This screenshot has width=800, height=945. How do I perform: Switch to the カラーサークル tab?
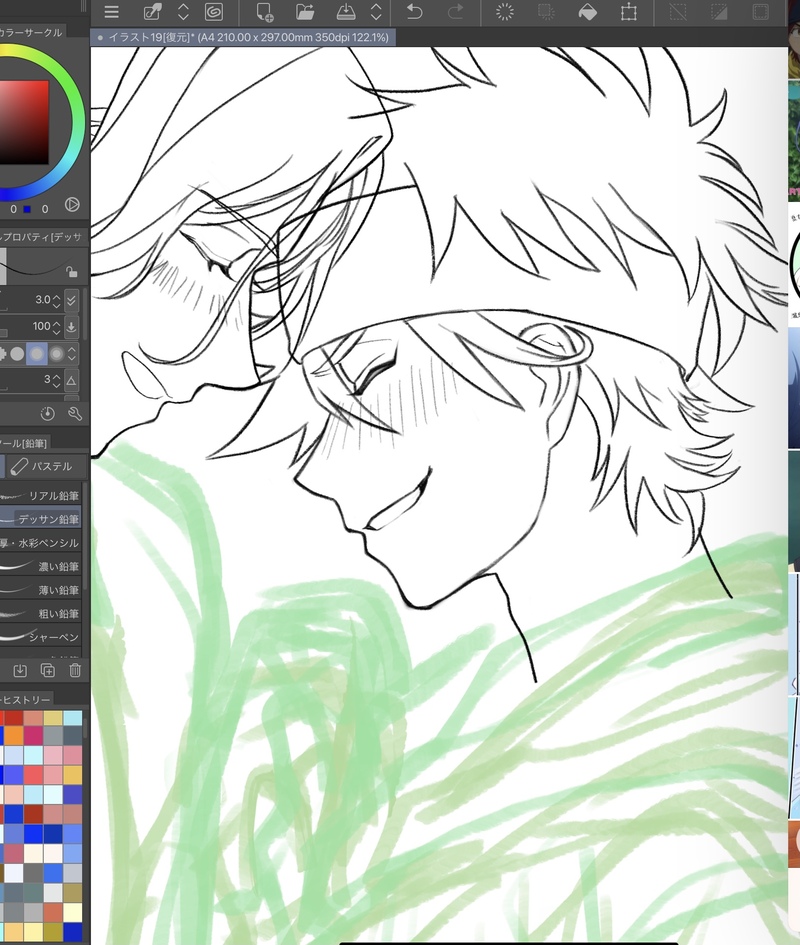click(31, 33)
